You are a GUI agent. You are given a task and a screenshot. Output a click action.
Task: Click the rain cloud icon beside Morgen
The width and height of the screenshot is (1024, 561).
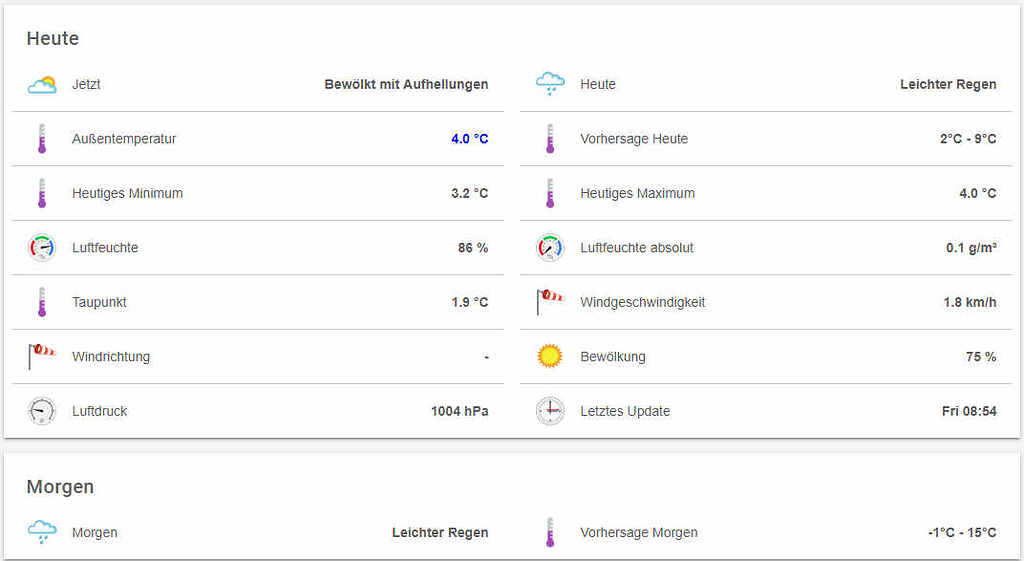coord(42,533)
